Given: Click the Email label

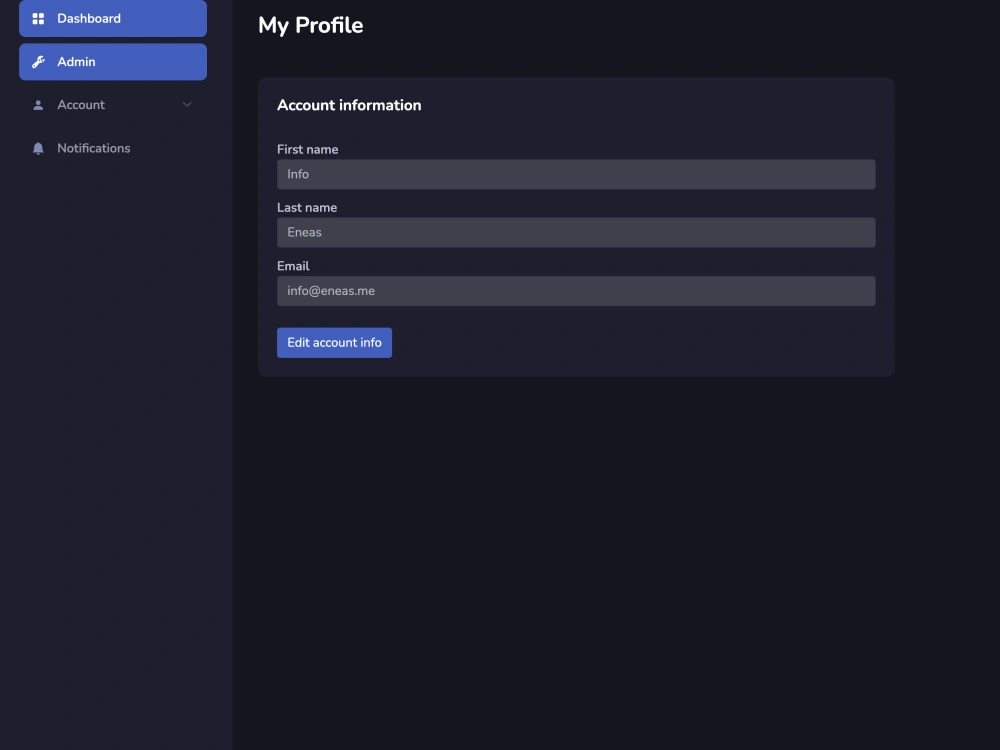Looking at the screenshot, I should (293, 266).
